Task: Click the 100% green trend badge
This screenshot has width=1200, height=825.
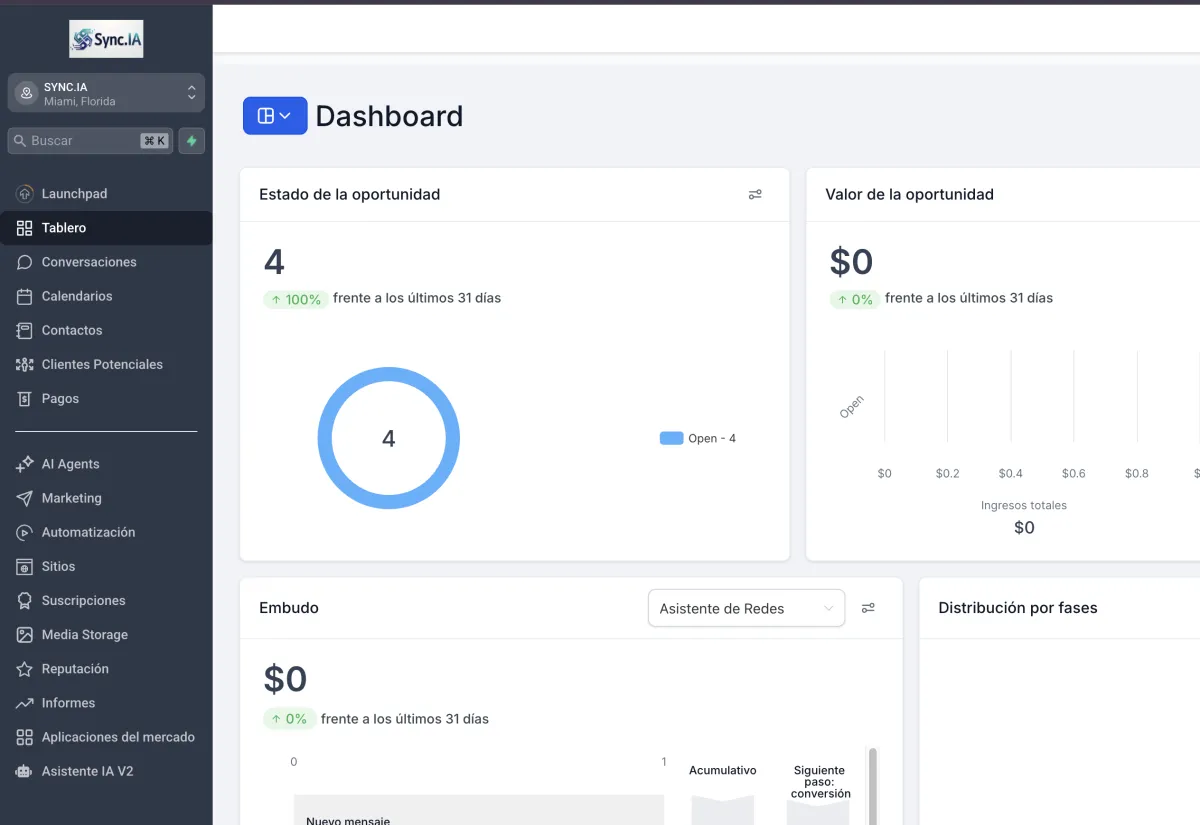Action: pos(296,299)
